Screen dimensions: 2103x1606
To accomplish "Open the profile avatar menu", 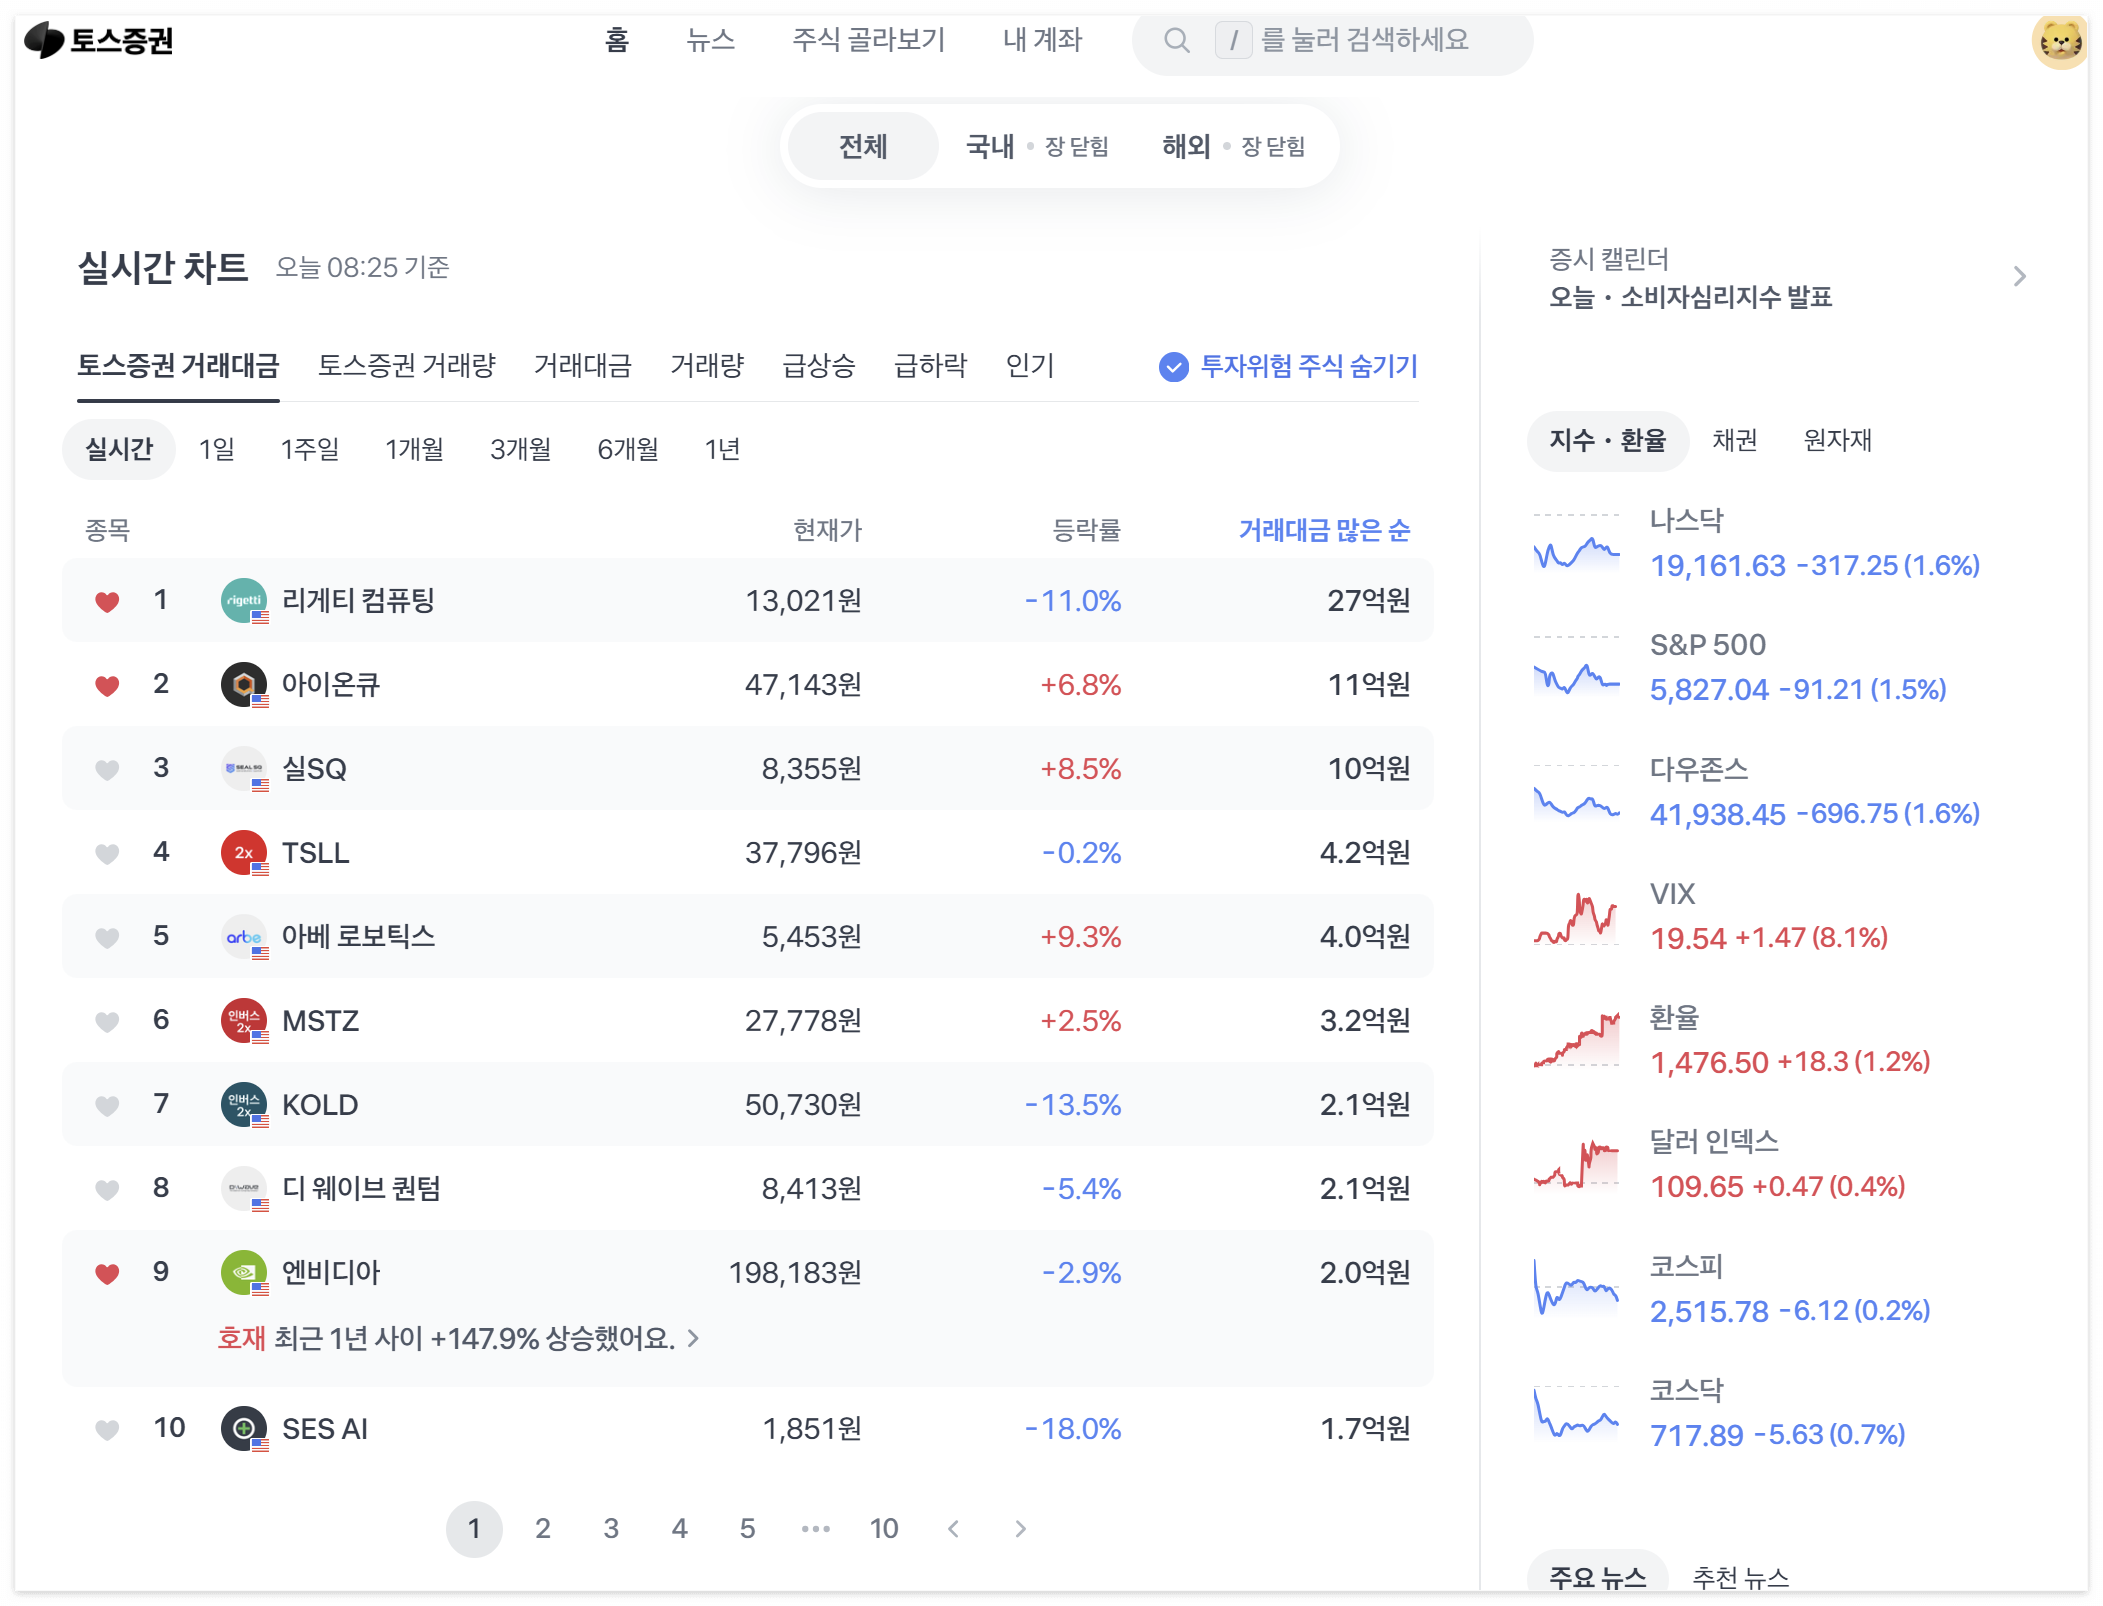I will [x=2059, y=41].
